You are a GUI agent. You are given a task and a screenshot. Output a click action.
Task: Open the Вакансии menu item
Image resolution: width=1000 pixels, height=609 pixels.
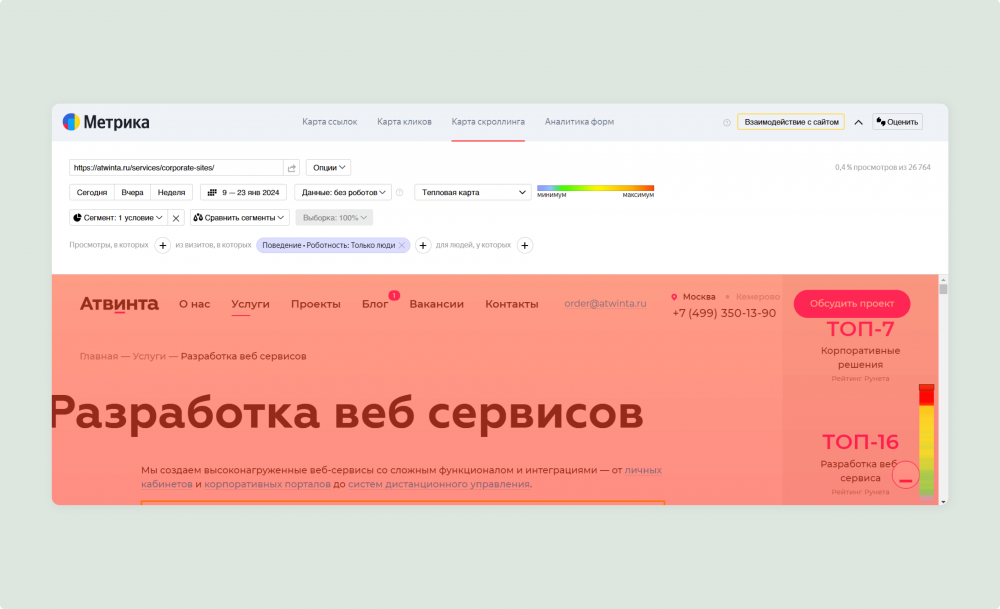(x=436, y=304)
